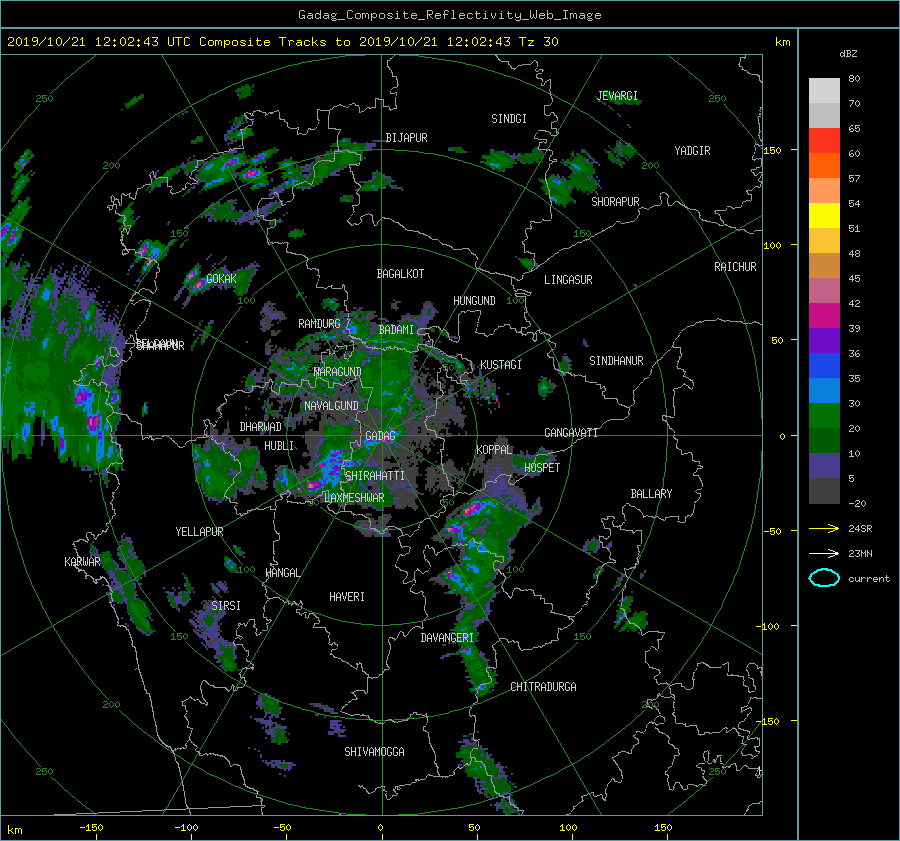Click the LAXMESHWAR city label
This screenshot has height=841, width=900.
(x=354, y=498)
